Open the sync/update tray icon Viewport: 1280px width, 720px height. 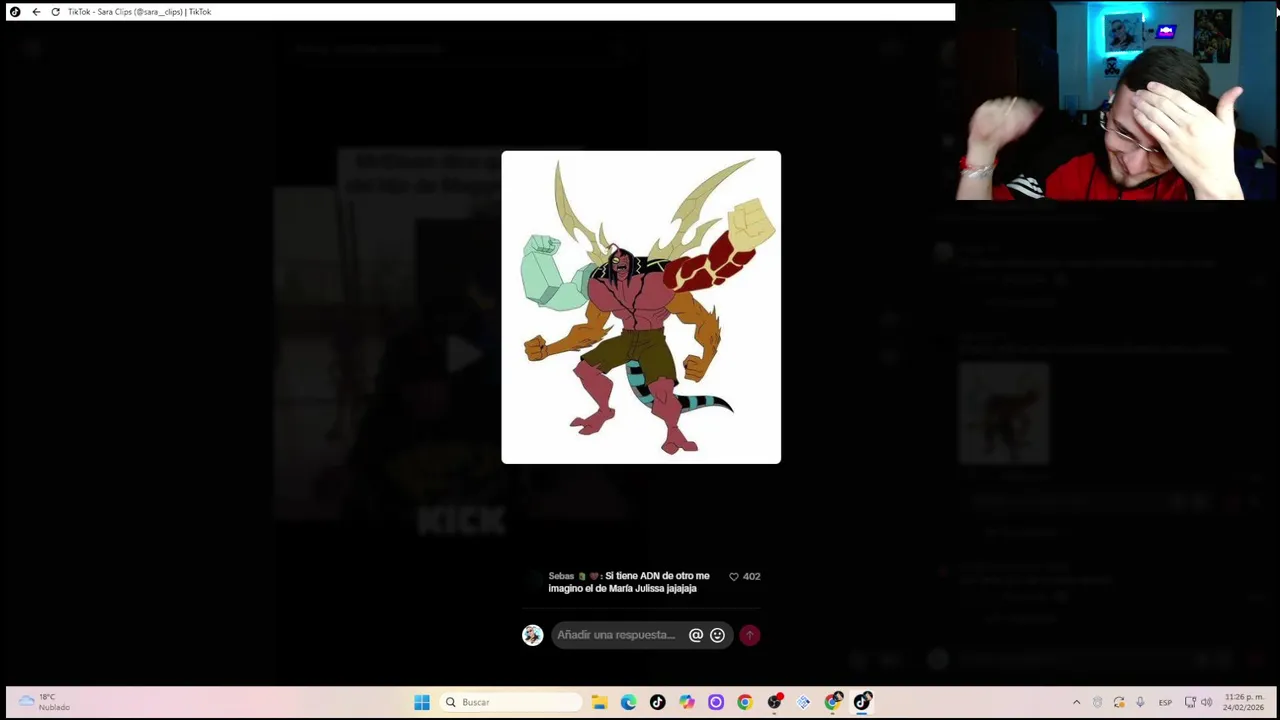(1119, 702)
